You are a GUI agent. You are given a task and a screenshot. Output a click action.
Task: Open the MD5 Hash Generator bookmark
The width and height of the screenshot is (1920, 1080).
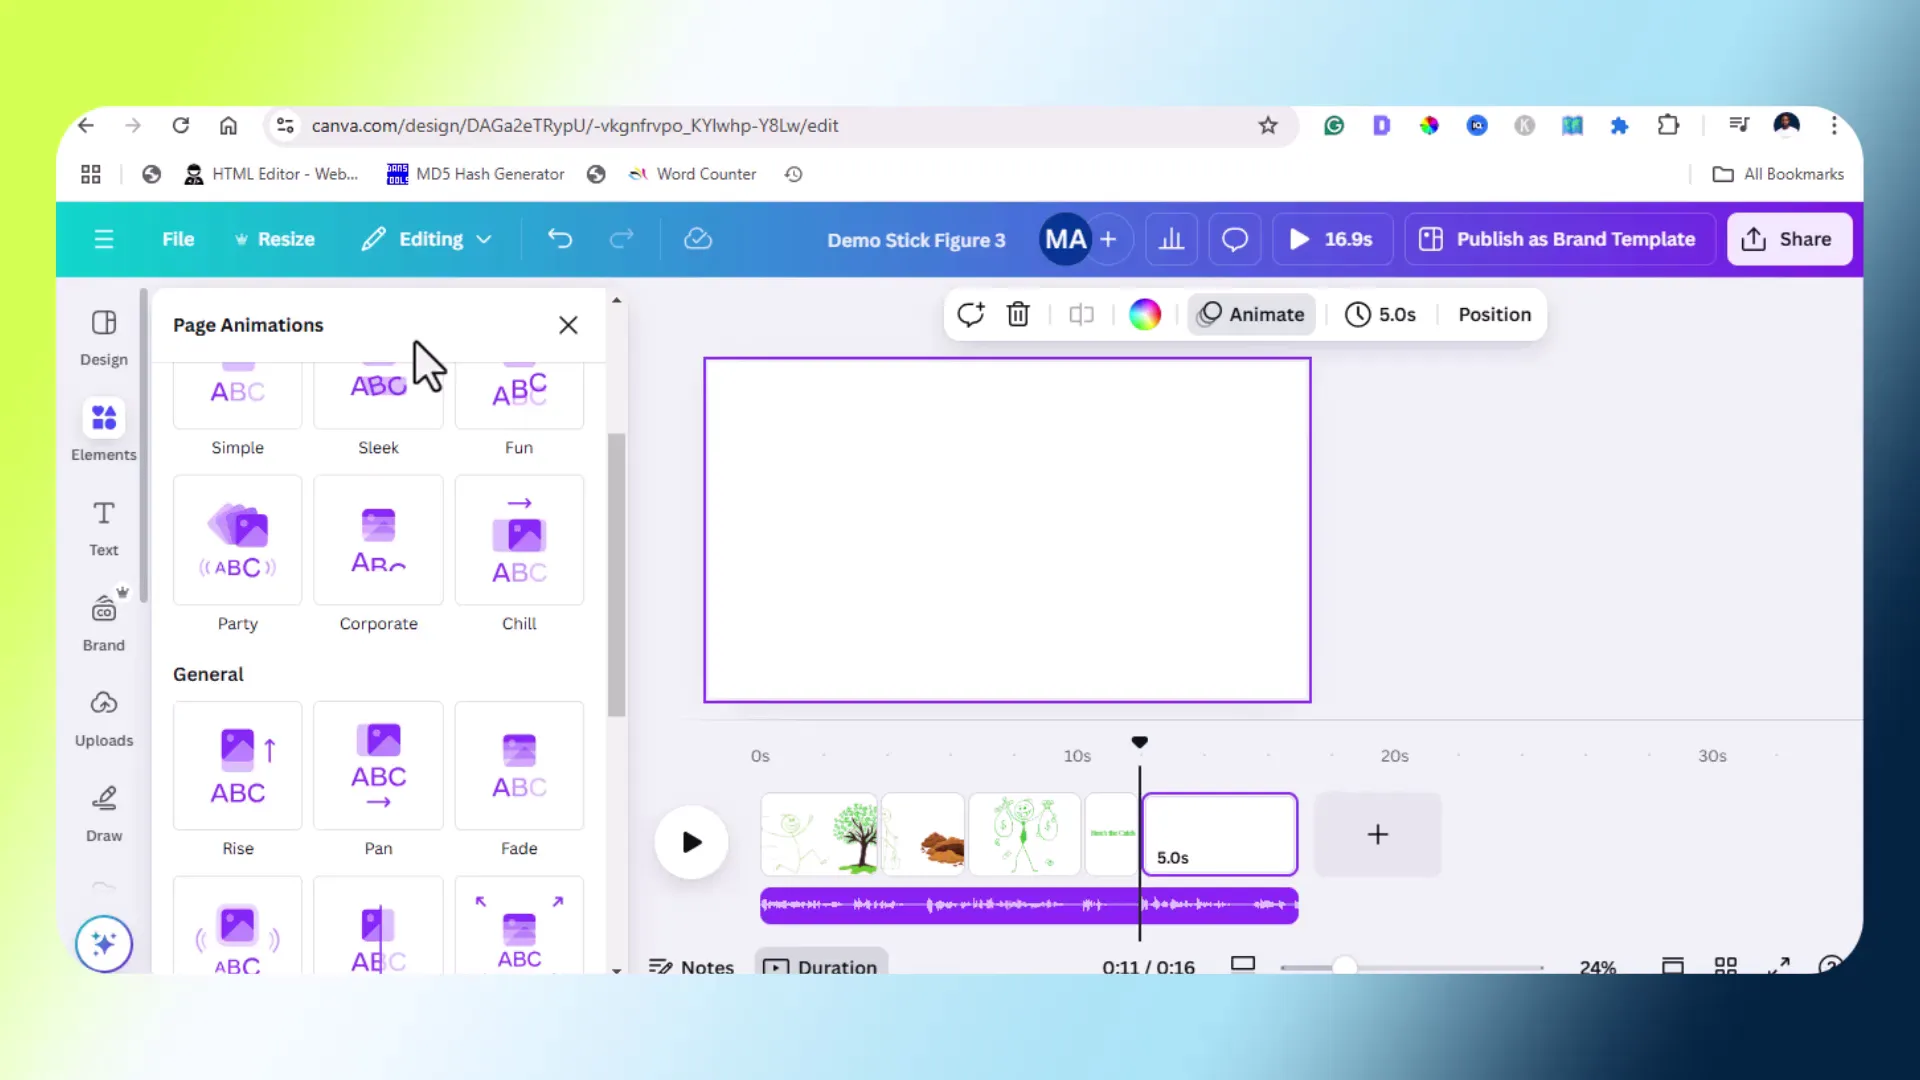click(476, 174)
